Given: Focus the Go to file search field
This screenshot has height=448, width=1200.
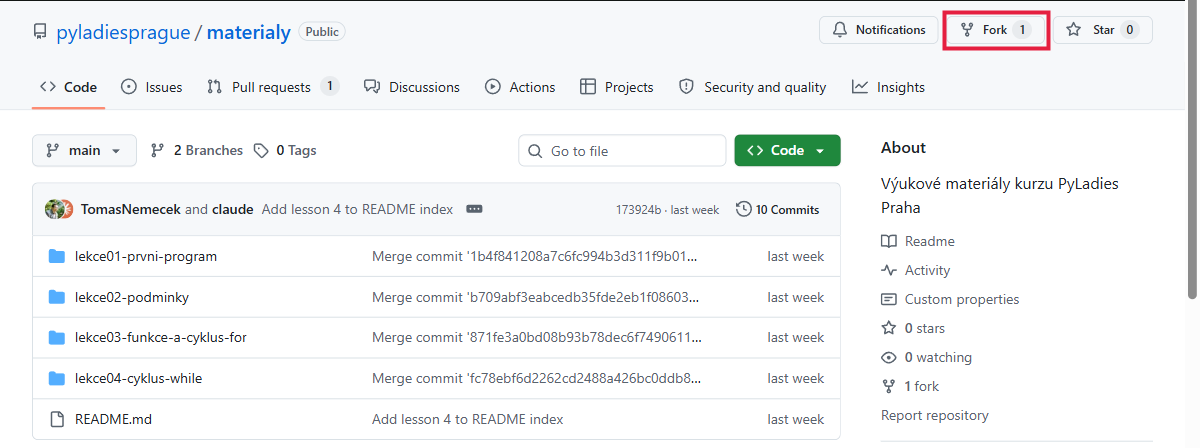Looking at the screenshot, I should point(622,151).
